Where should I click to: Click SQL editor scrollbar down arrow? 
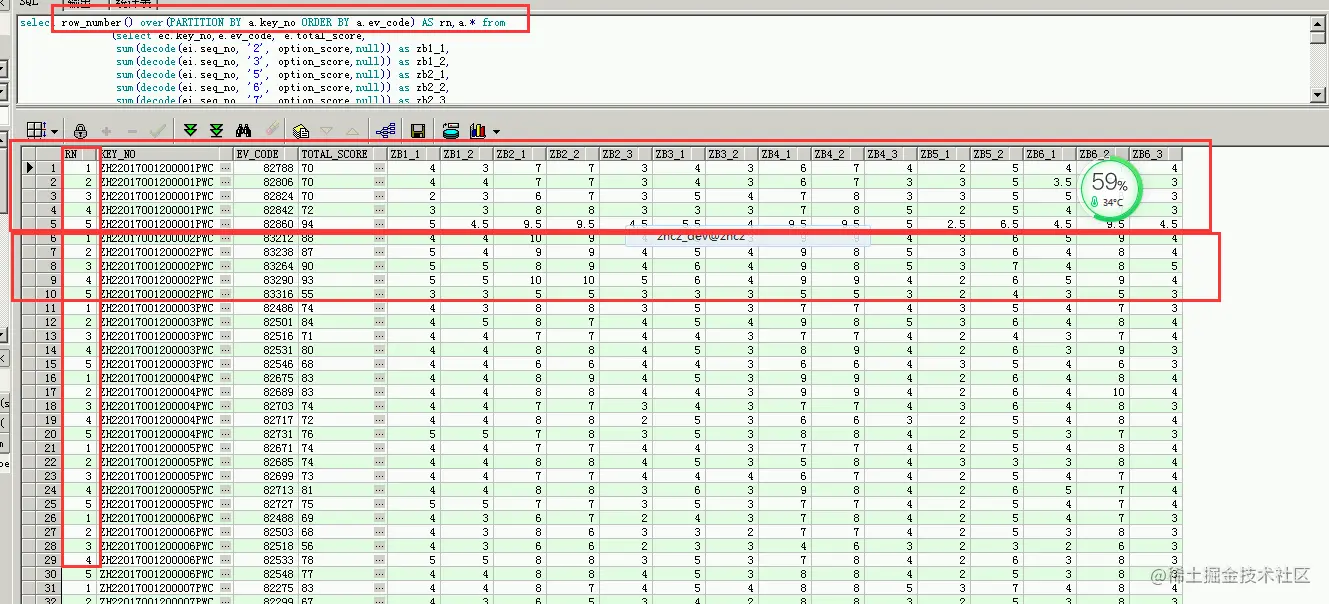[x=1319, y=95]
